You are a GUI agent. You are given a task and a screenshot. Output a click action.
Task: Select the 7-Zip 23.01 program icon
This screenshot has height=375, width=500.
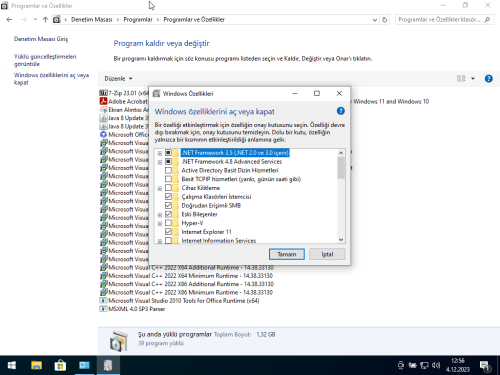click(x=103, y=93)
